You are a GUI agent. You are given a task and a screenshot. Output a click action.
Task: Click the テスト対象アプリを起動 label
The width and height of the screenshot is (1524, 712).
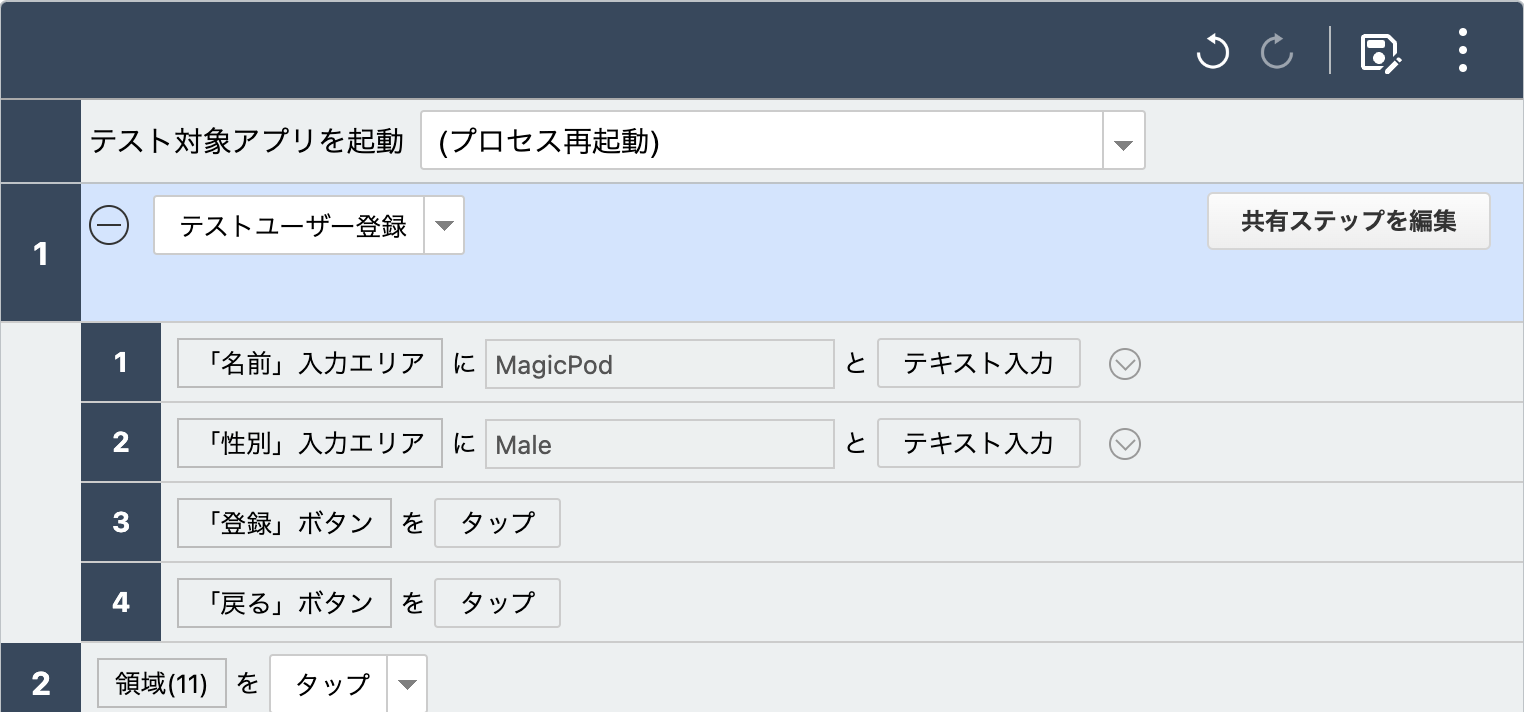[x=247, y=141]
